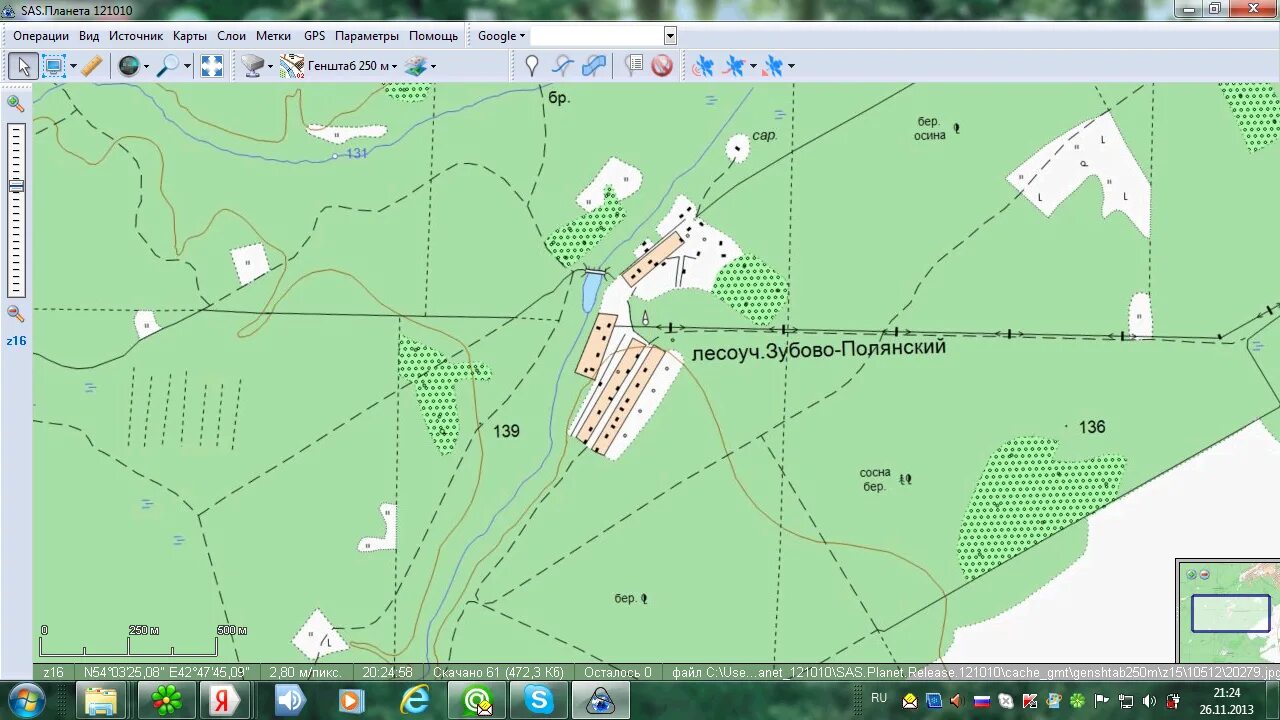Activate the rectangular selection tool
1280x720 pixels.
(54, 66)
